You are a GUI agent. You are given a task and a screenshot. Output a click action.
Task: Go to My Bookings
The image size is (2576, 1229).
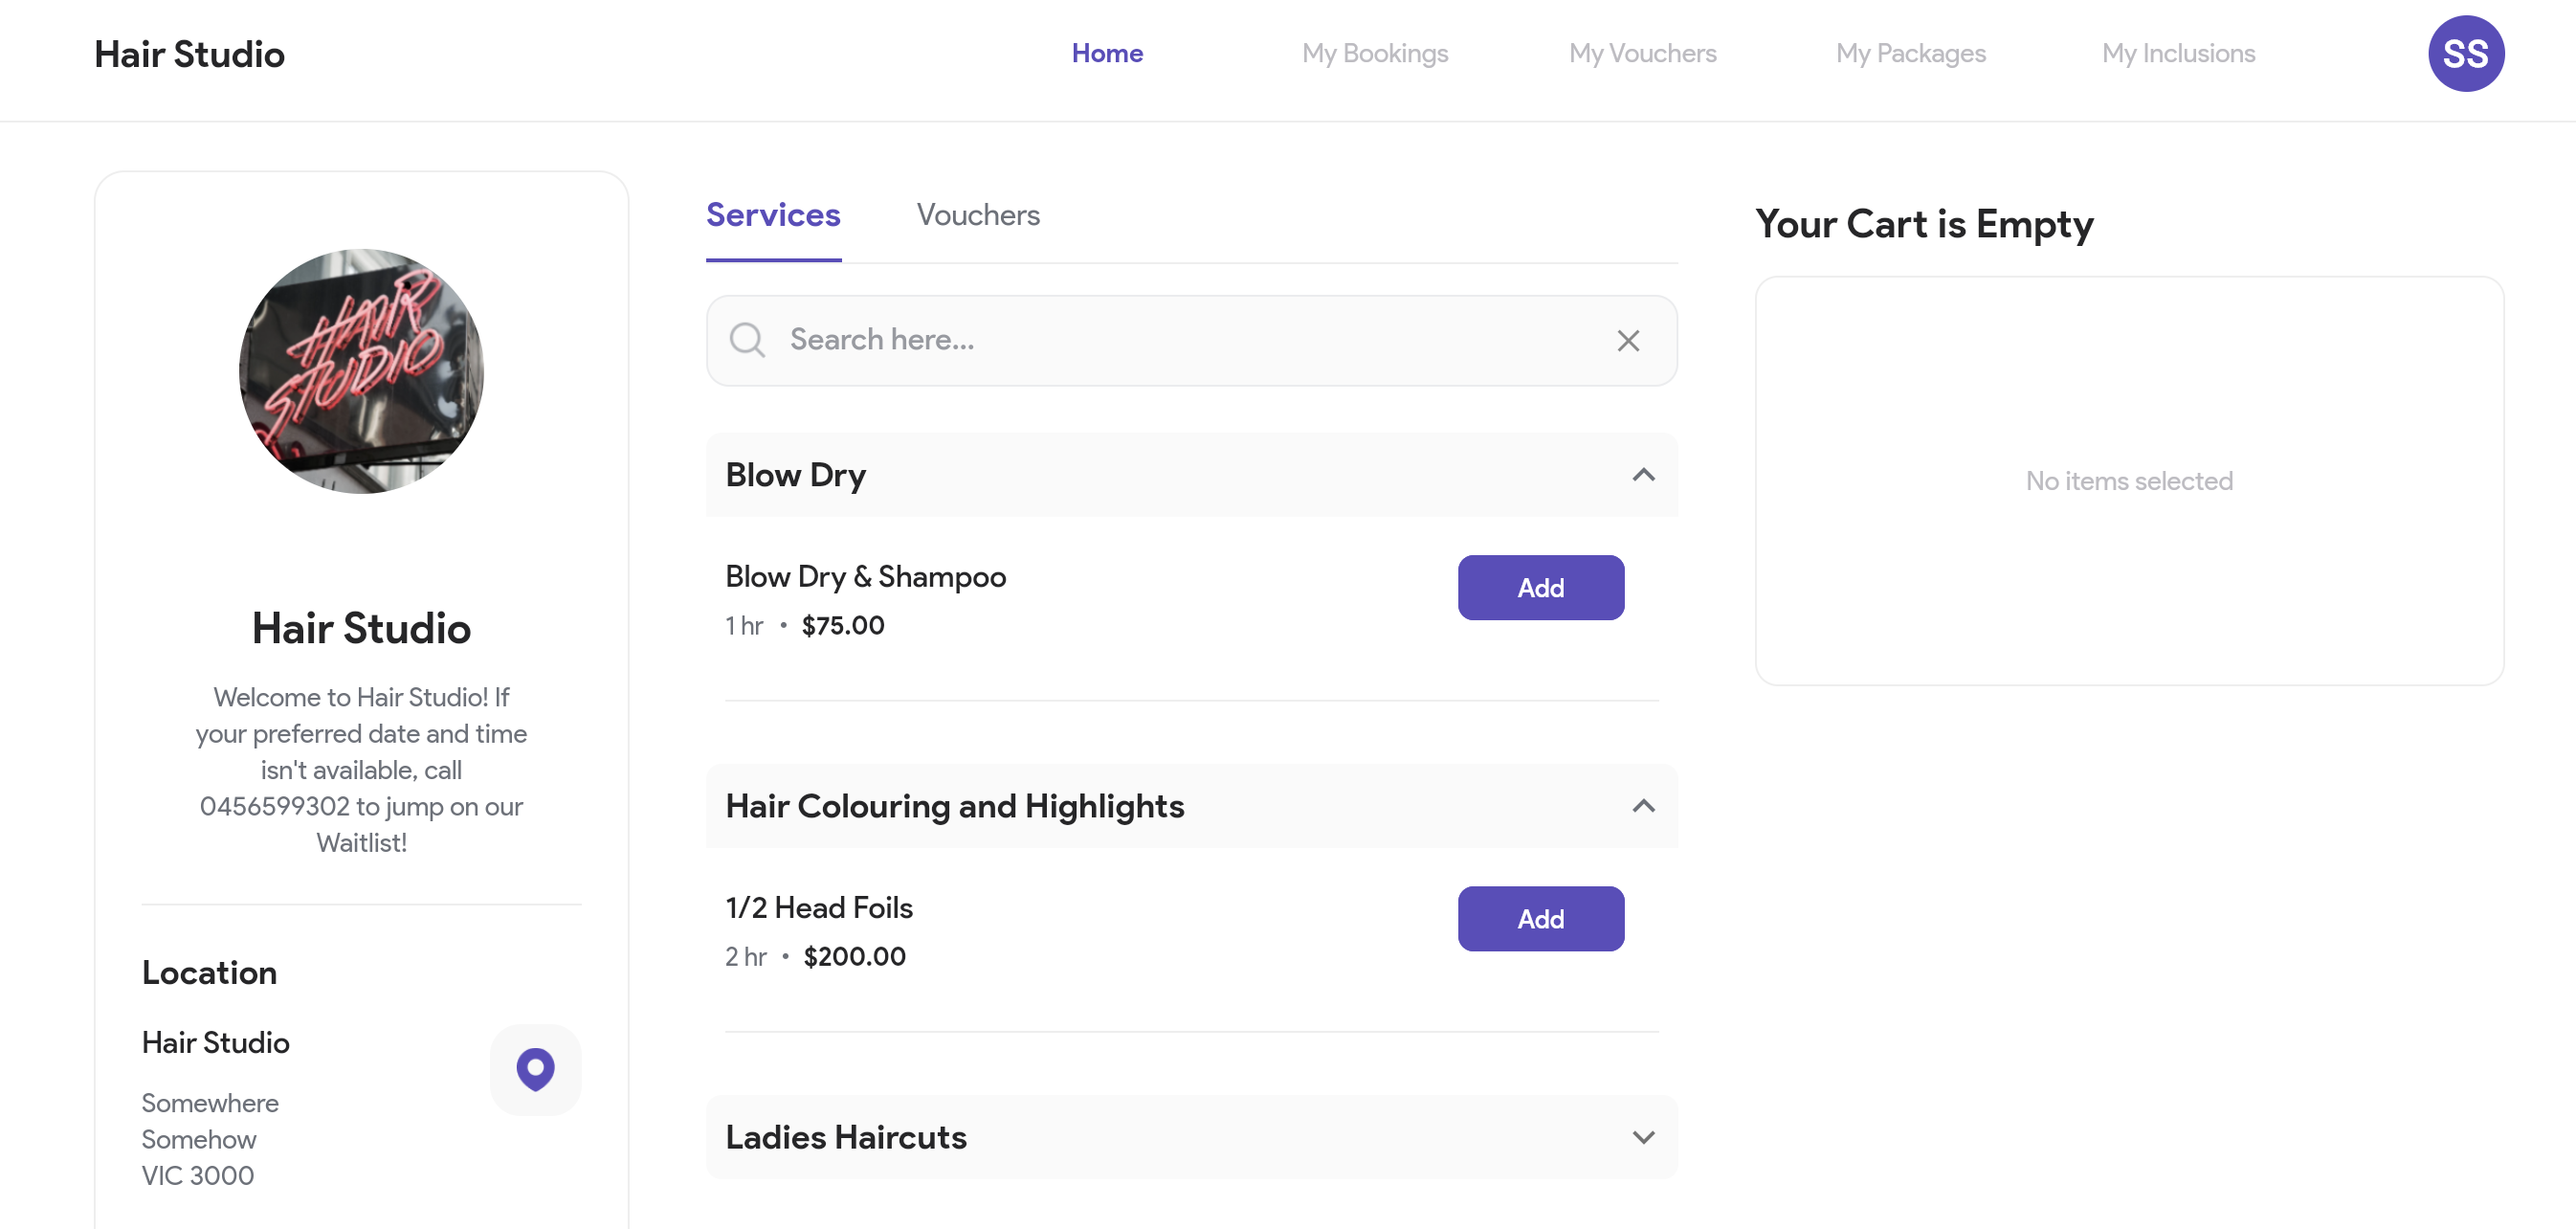tap(1374, 53)
